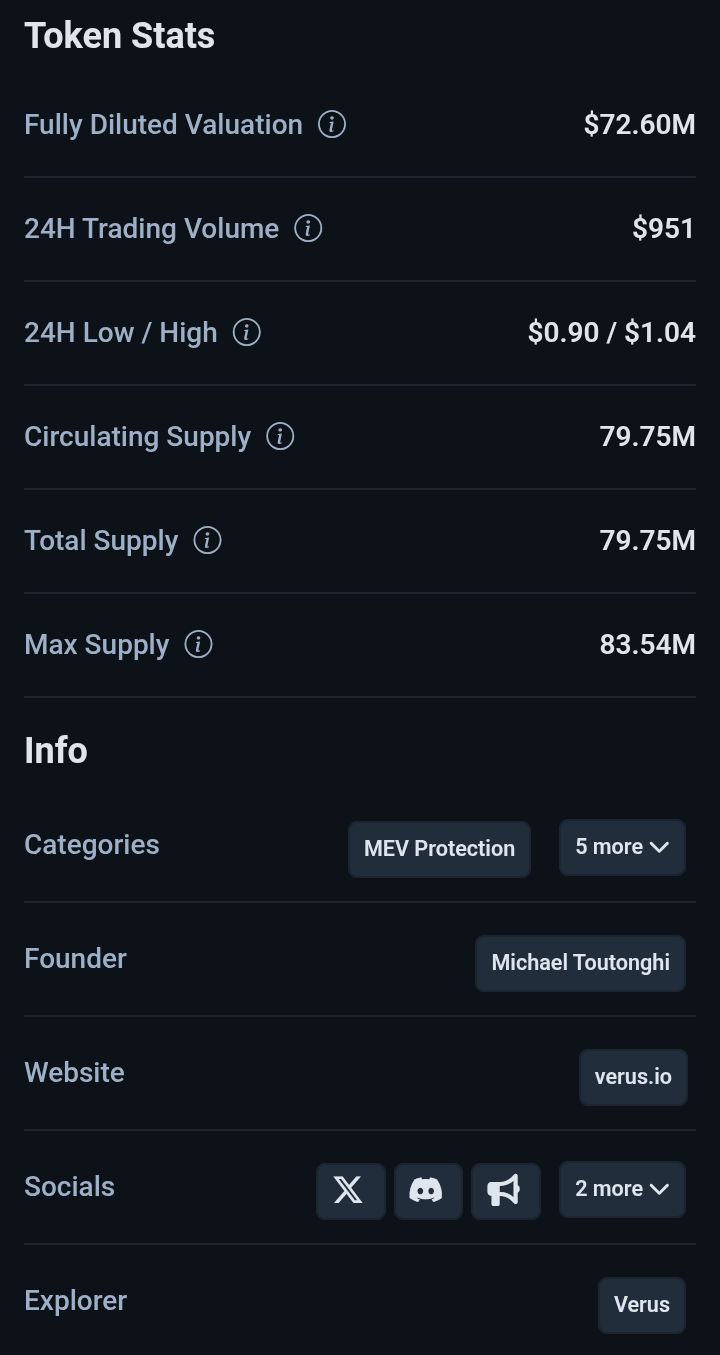Tap the 24H Low / High info icon

tap(246, 333)
